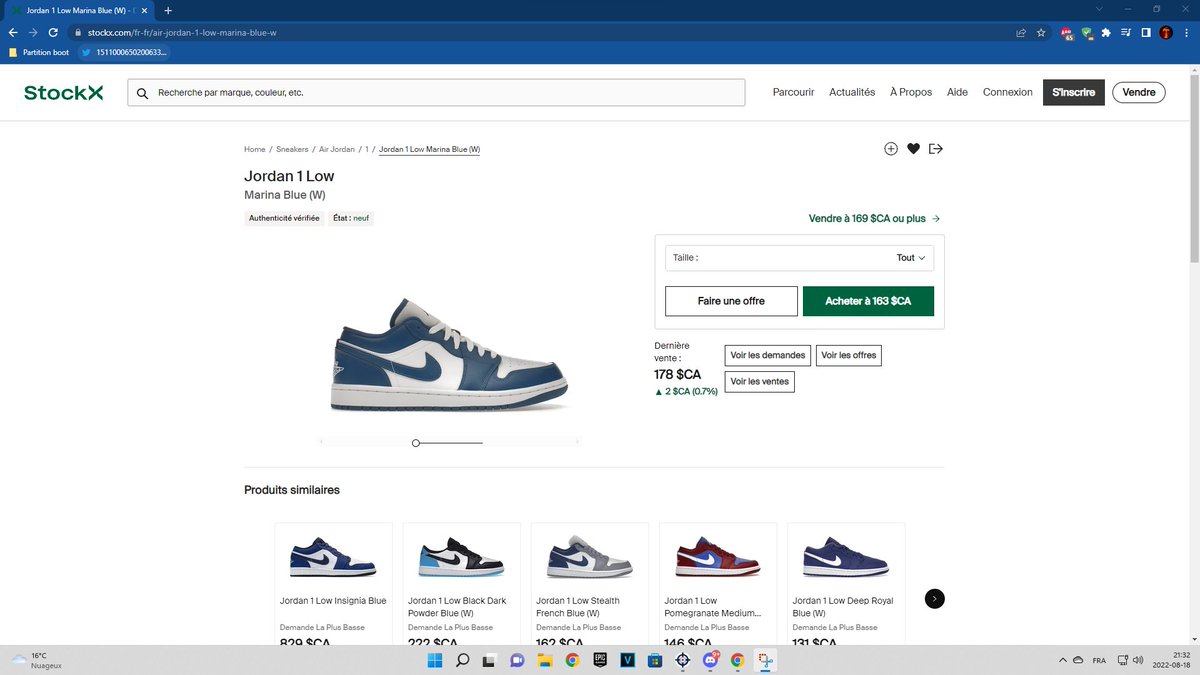Click share-page icon in address bar
The width and height of the screenshot is (1200, 675).
pyautogui.click(x=1021, y=32)
